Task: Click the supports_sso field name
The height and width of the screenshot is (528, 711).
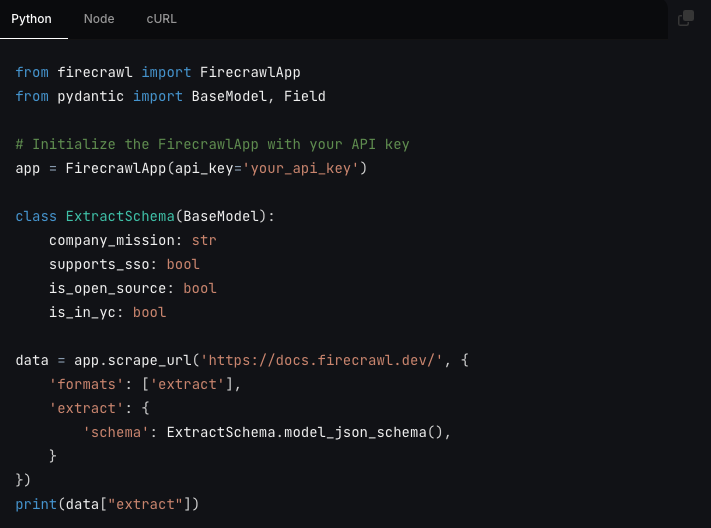Action: (100, 264)
